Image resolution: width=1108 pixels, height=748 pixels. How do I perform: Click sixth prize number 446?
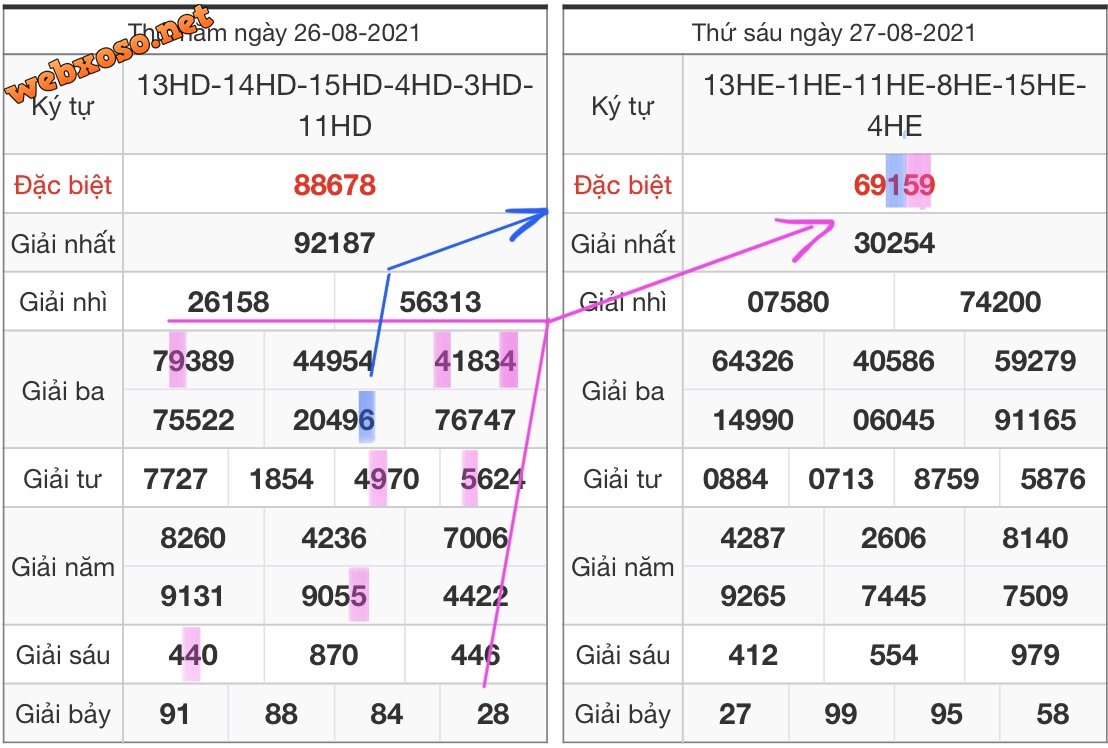click(476, 655)
